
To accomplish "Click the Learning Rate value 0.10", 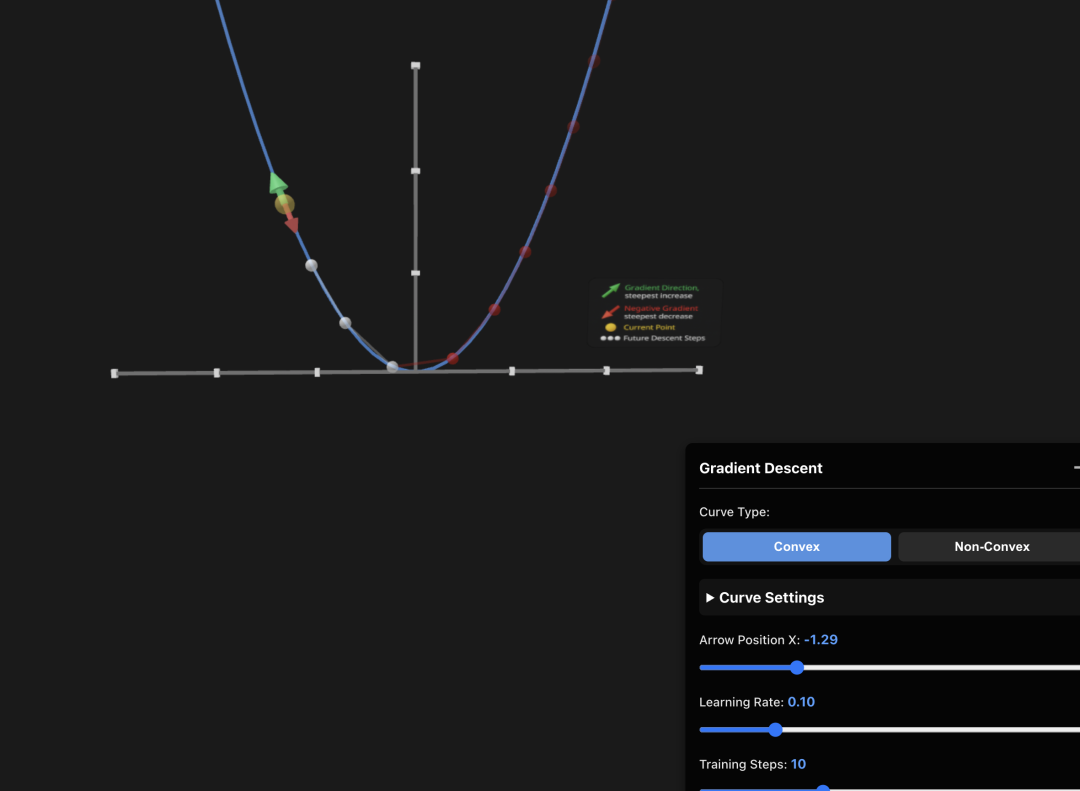I will tap(801, 701).
